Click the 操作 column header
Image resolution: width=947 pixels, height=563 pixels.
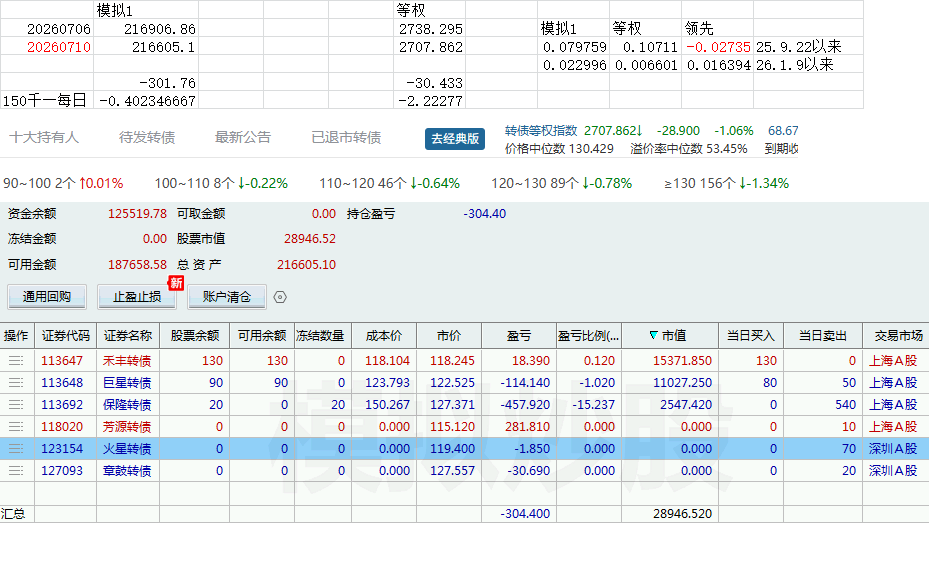click(16, 336)
